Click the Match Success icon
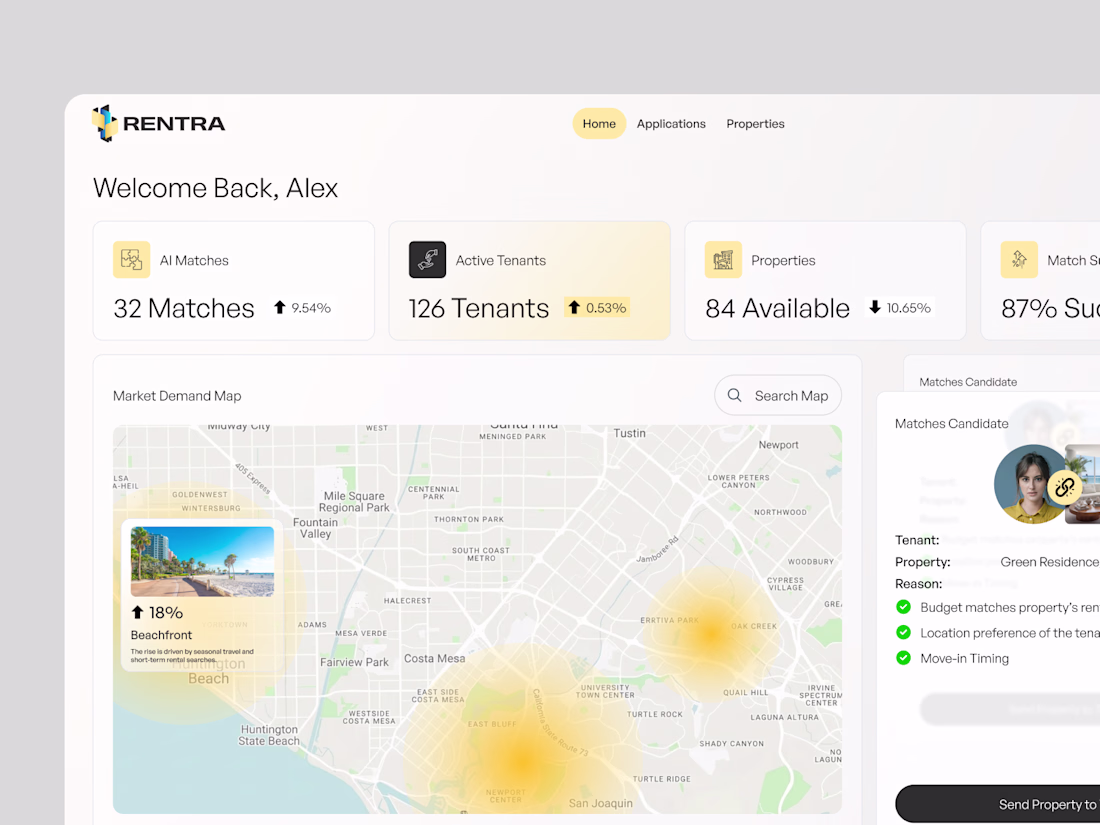Screen dimensions: 1100x825 pyautogui.click(x=1019, y=260)
